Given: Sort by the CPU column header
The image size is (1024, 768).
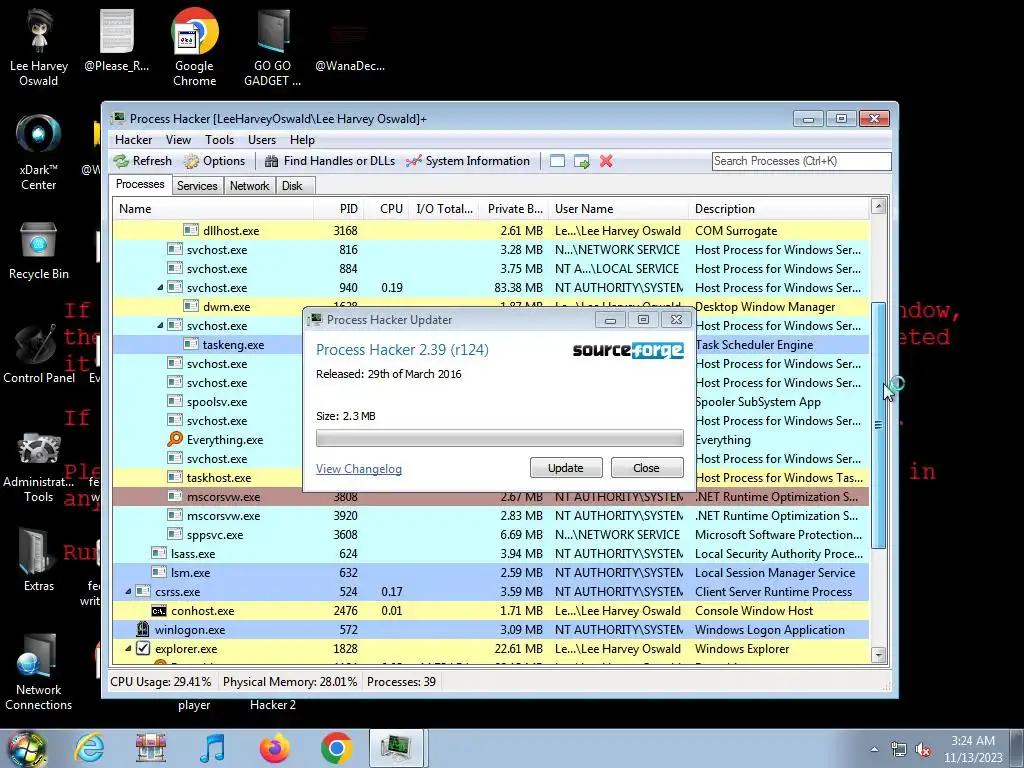Looking at the screenshot, I should (x=387, y=209).
